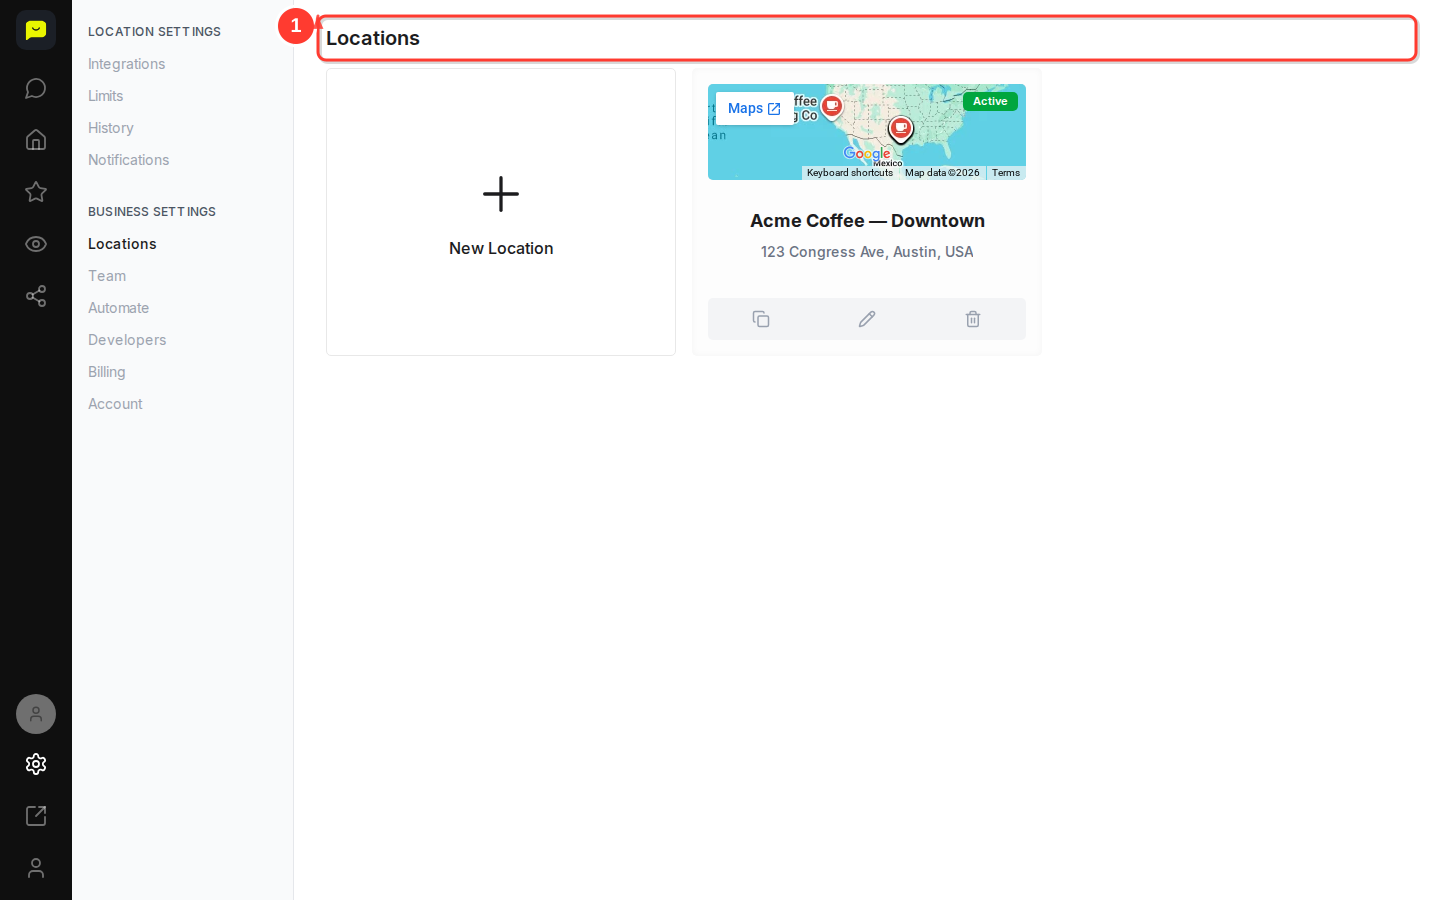The height and width of the screenshot is (900, 1440).
Task: Duplicate the Acme Coffee — Downtown location
Action: click(761, 319)
